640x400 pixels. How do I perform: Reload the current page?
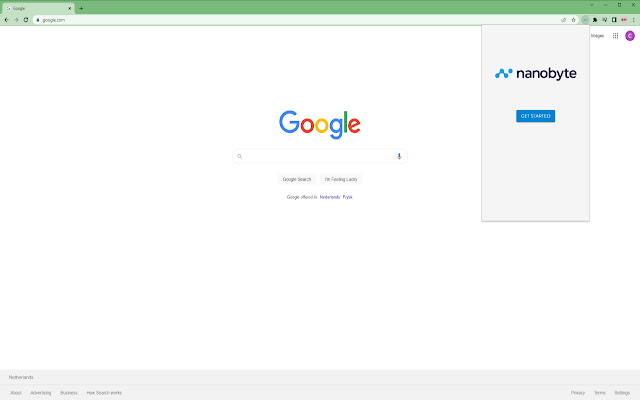[26, 20]
